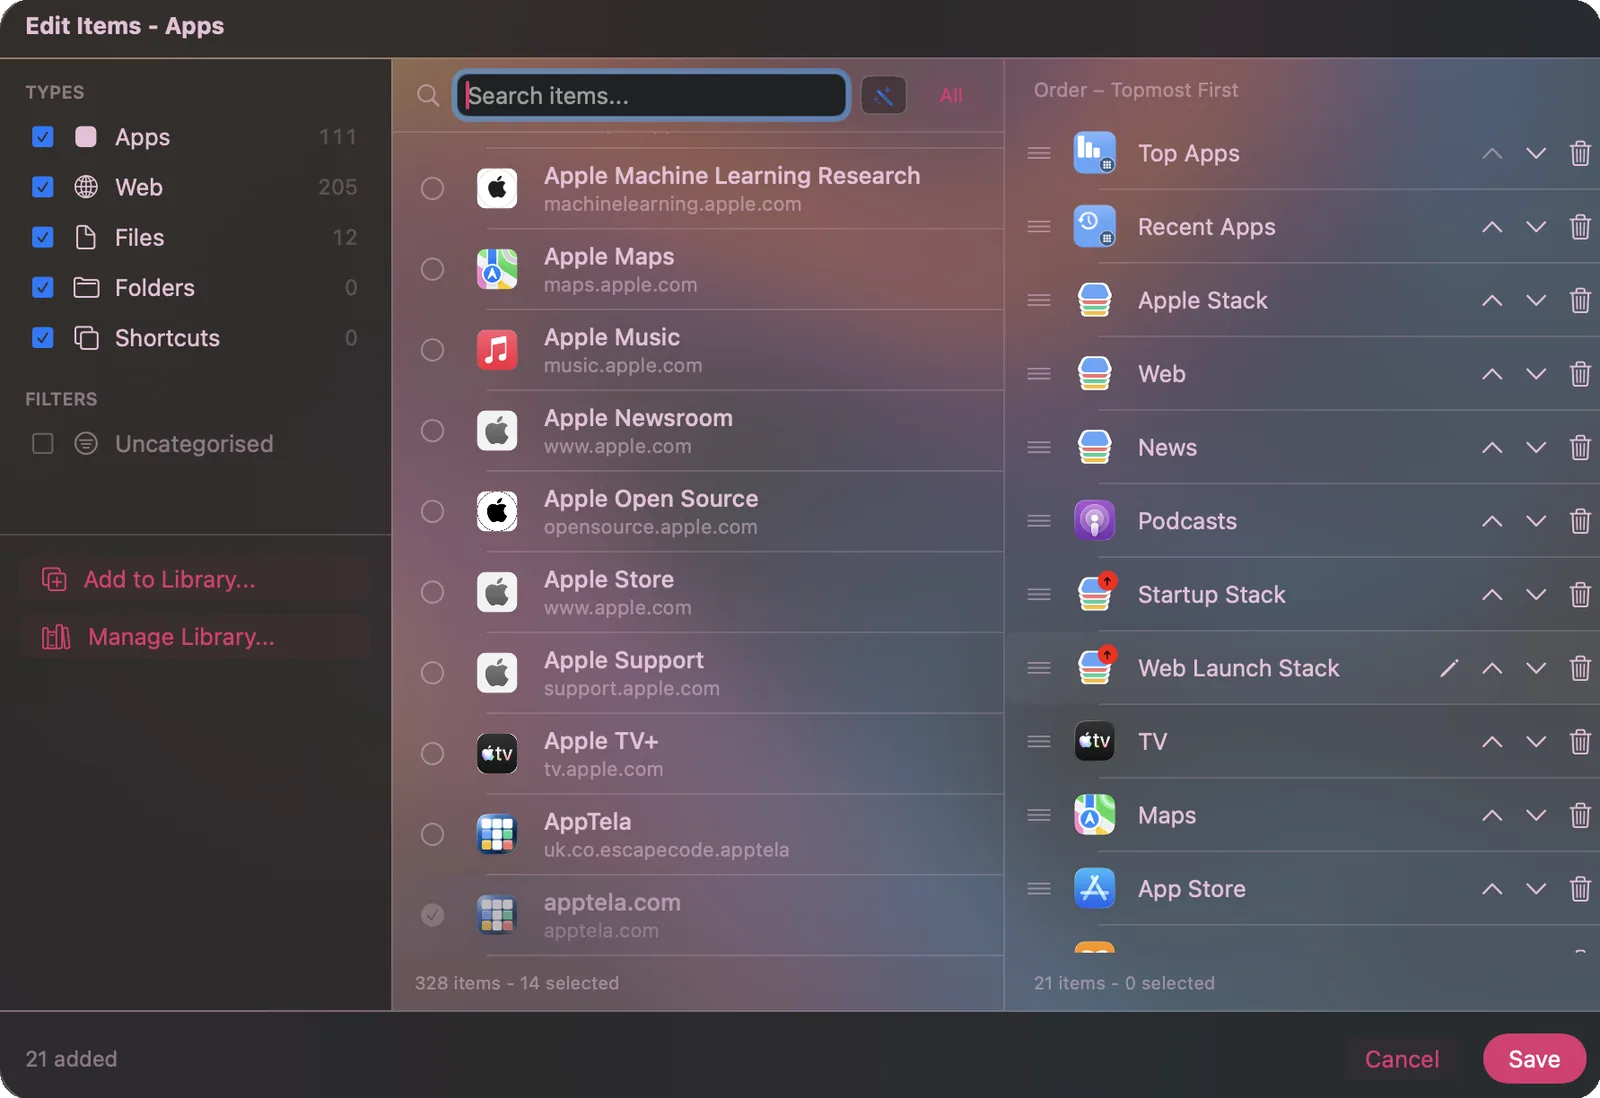This screenshot has width=1600, height=1098.
Task: Enable the Uncategorised filter checkbox
Action: tap(43, 443)
